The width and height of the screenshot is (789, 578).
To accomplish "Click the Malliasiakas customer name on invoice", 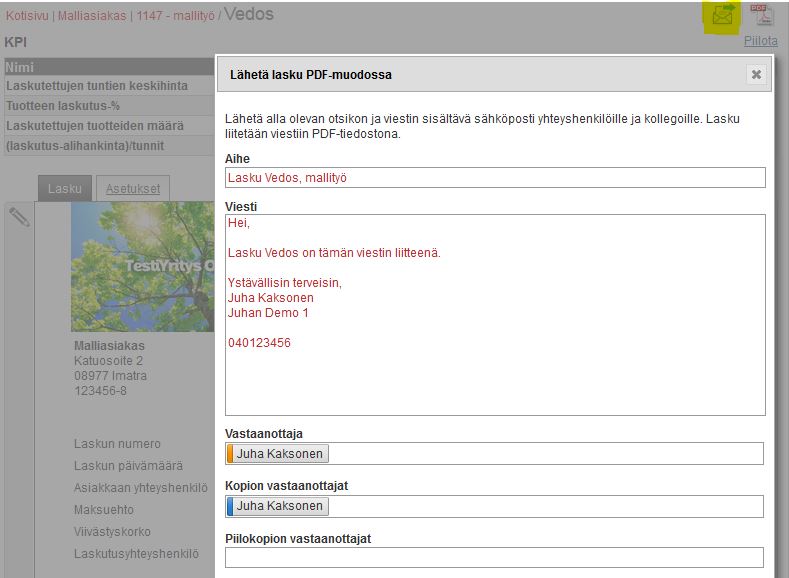I will coord(109,346).
